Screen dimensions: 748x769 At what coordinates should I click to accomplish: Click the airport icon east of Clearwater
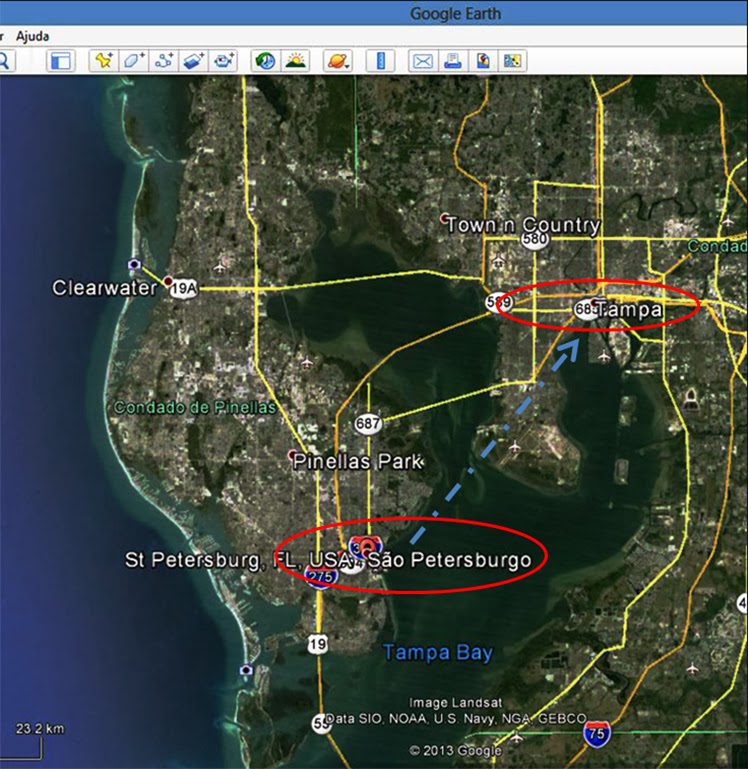click(219, 267)
